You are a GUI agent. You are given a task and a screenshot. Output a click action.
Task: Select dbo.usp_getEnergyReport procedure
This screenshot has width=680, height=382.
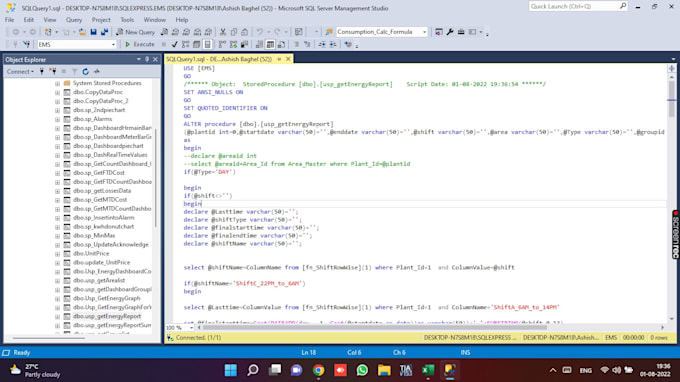point(107,316)
